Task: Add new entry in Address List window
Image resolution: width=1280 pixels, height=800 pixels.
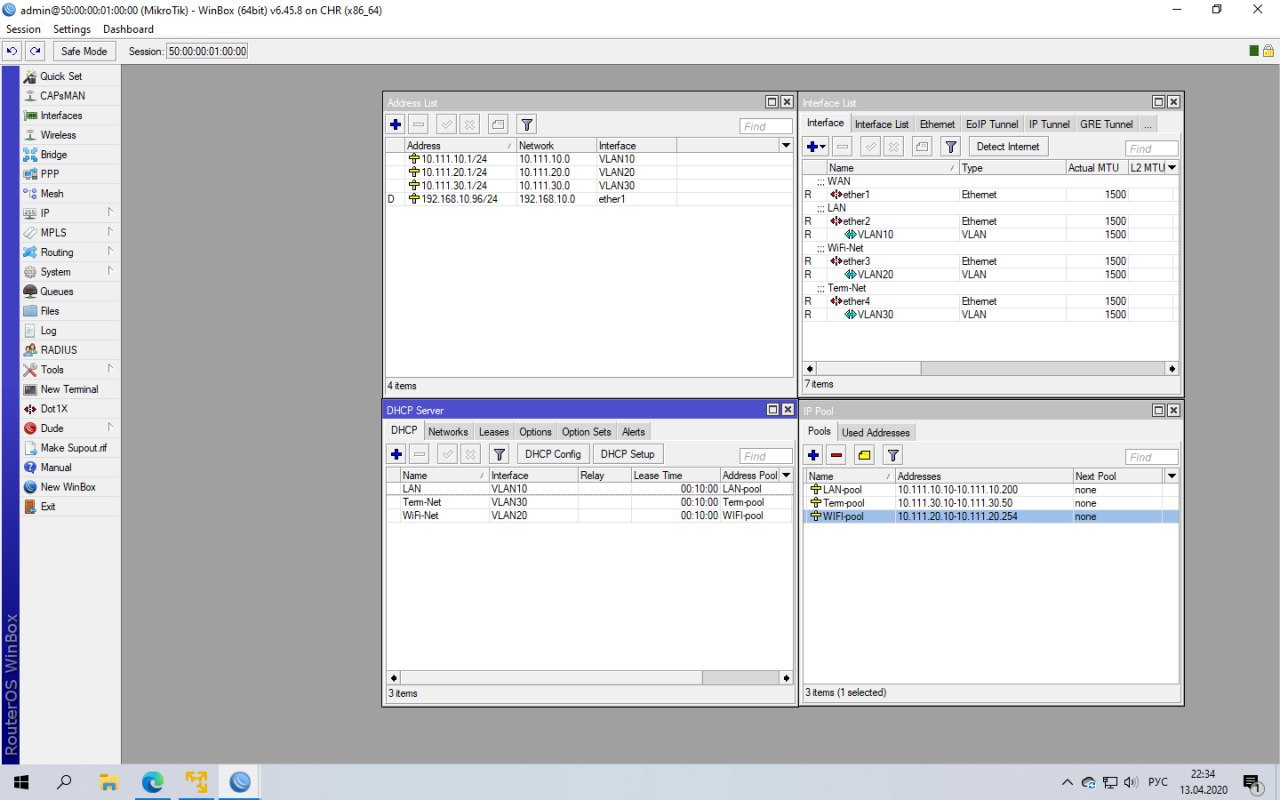Action: [396, 125]
